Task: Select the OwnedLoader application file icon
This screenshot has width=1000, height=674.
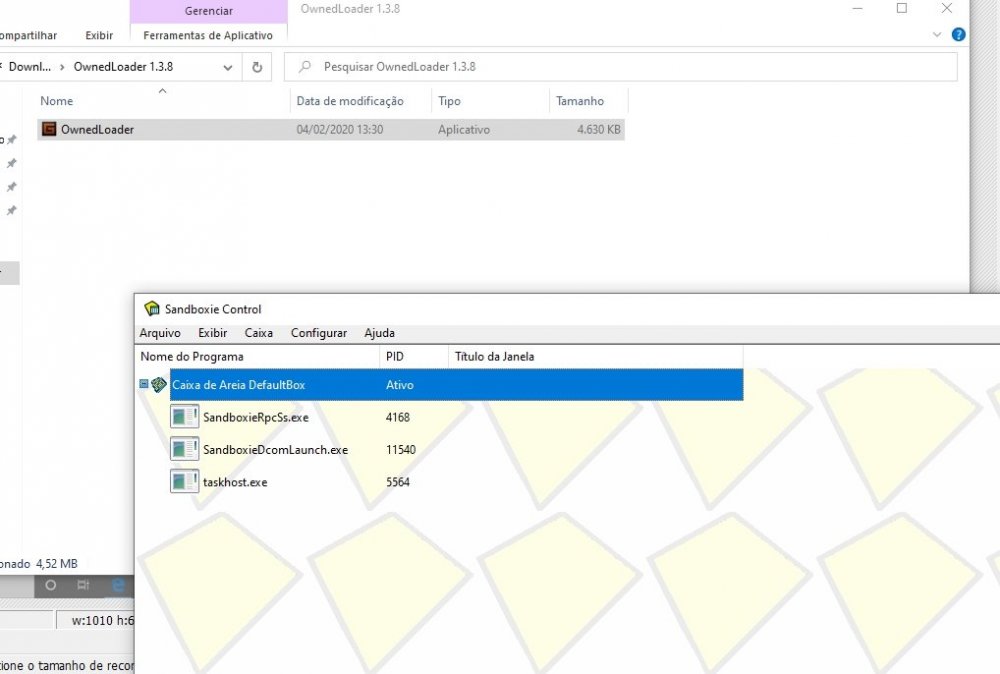Action: pyautogui.click(x=49, y=129)
